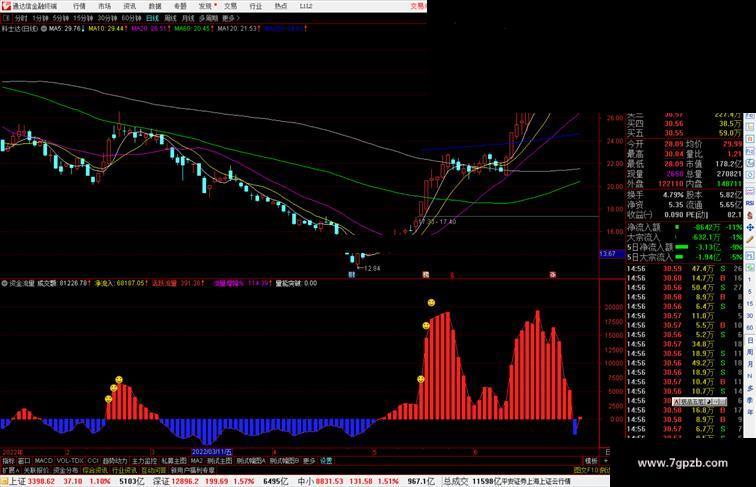Select the 季 period shortcut in right sidebar

(x=750, y=400)
